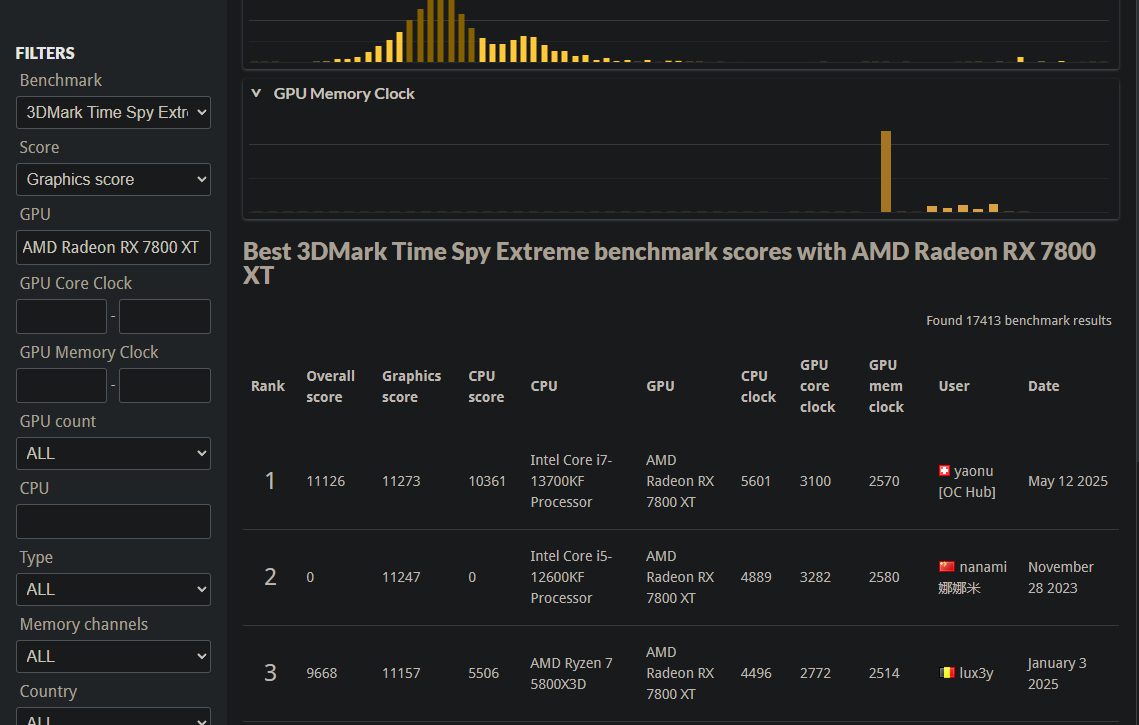Click the Belgium flag icon beside lux3y

coord(947,673)
